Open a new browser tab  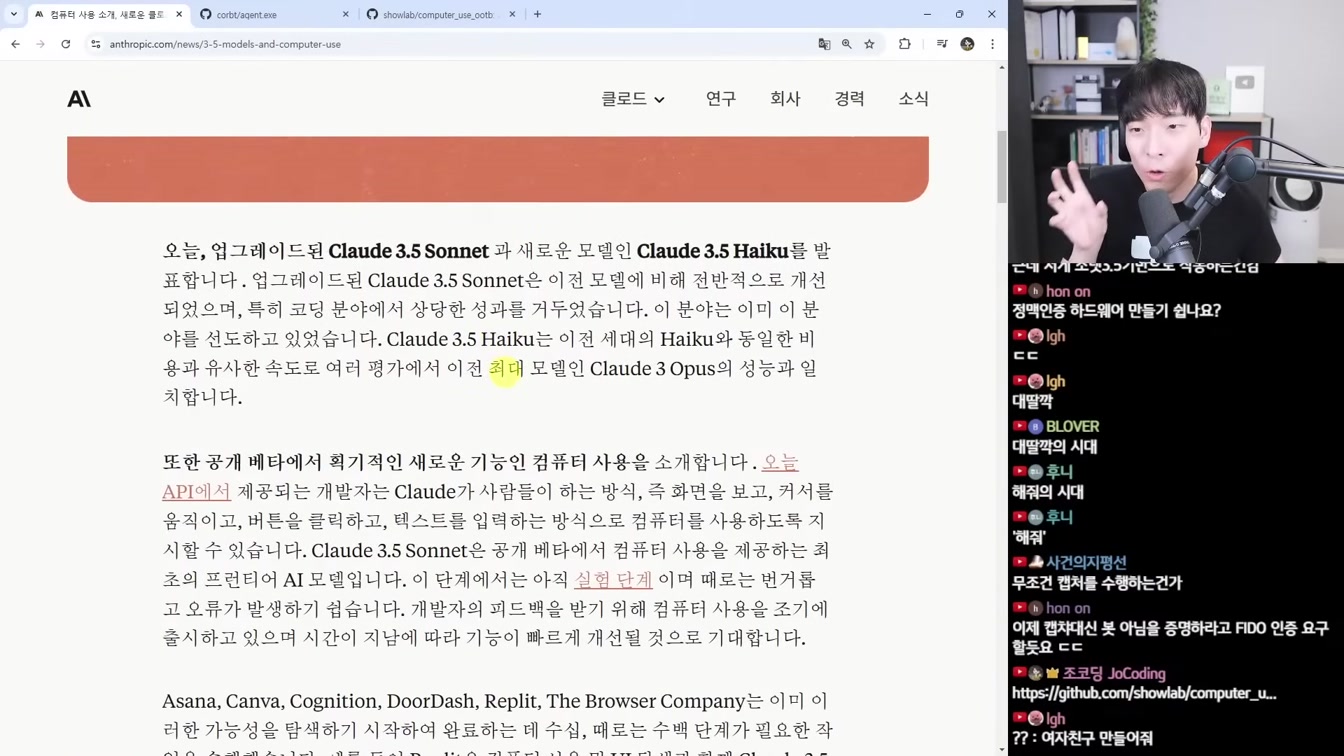click(x=537, y=14)
